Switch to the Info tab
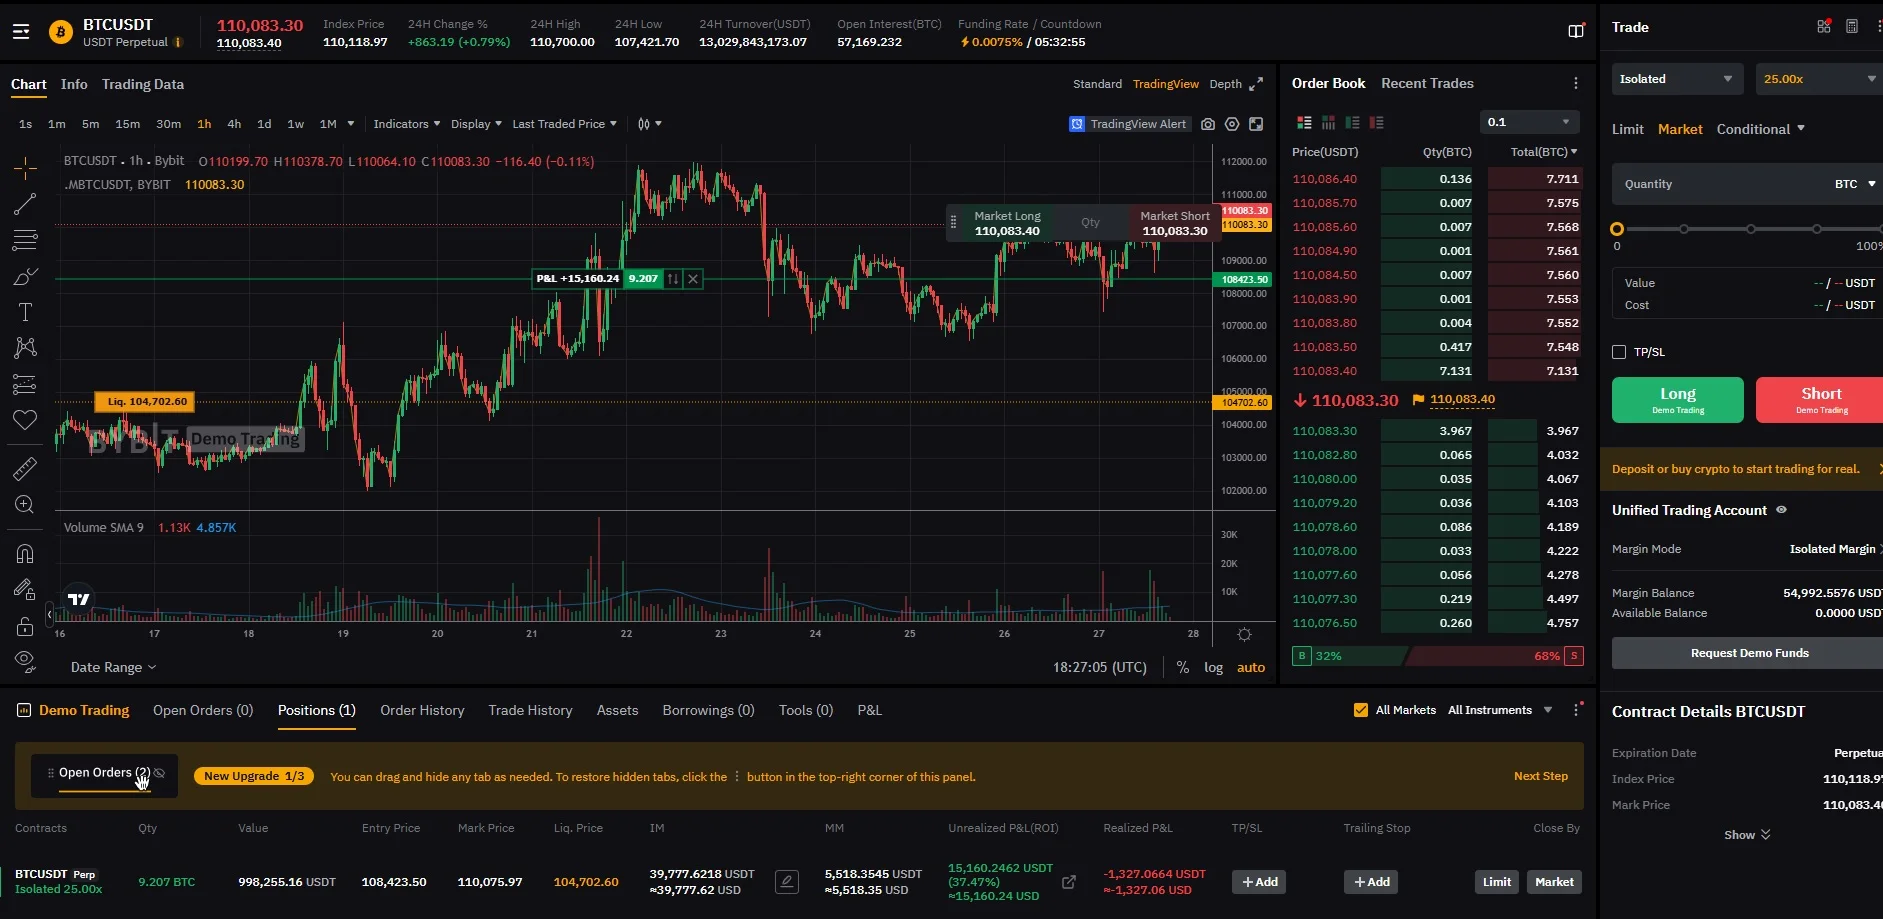The image size is (1883, 919). pyautogui.click(x=74, y=84)
